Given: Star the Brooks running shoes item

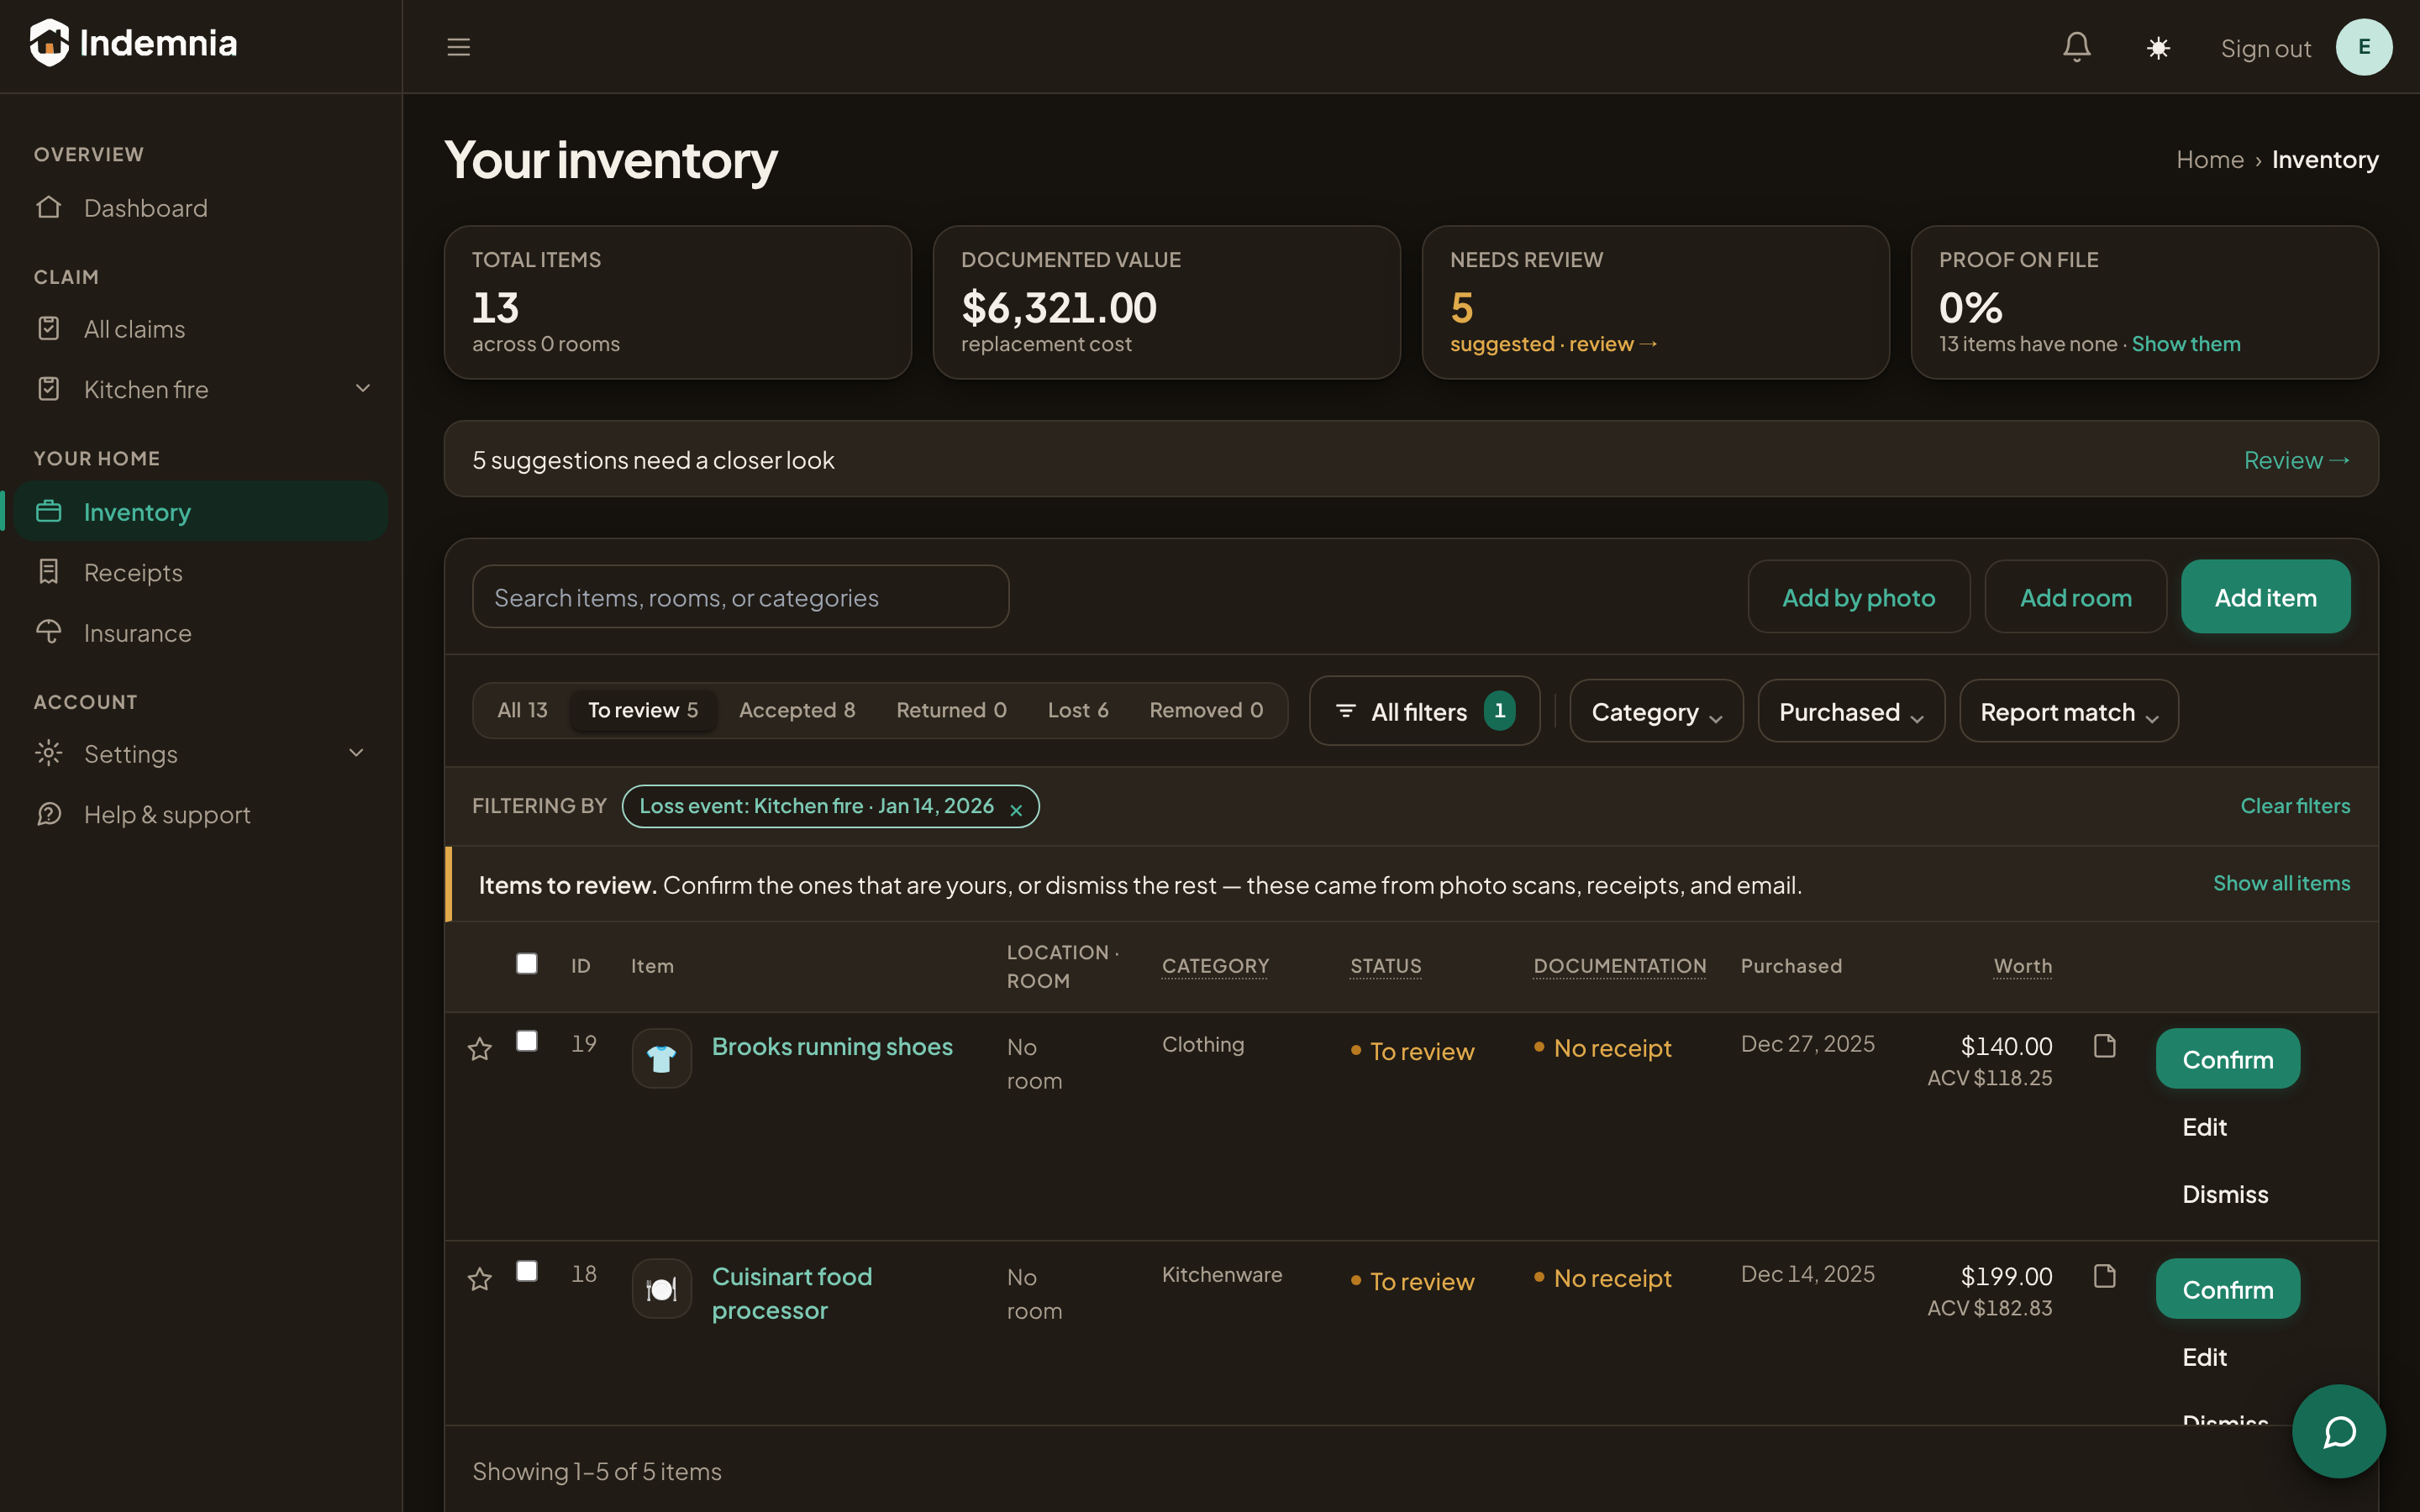Looking at the screenshot, I should 480,1048.
